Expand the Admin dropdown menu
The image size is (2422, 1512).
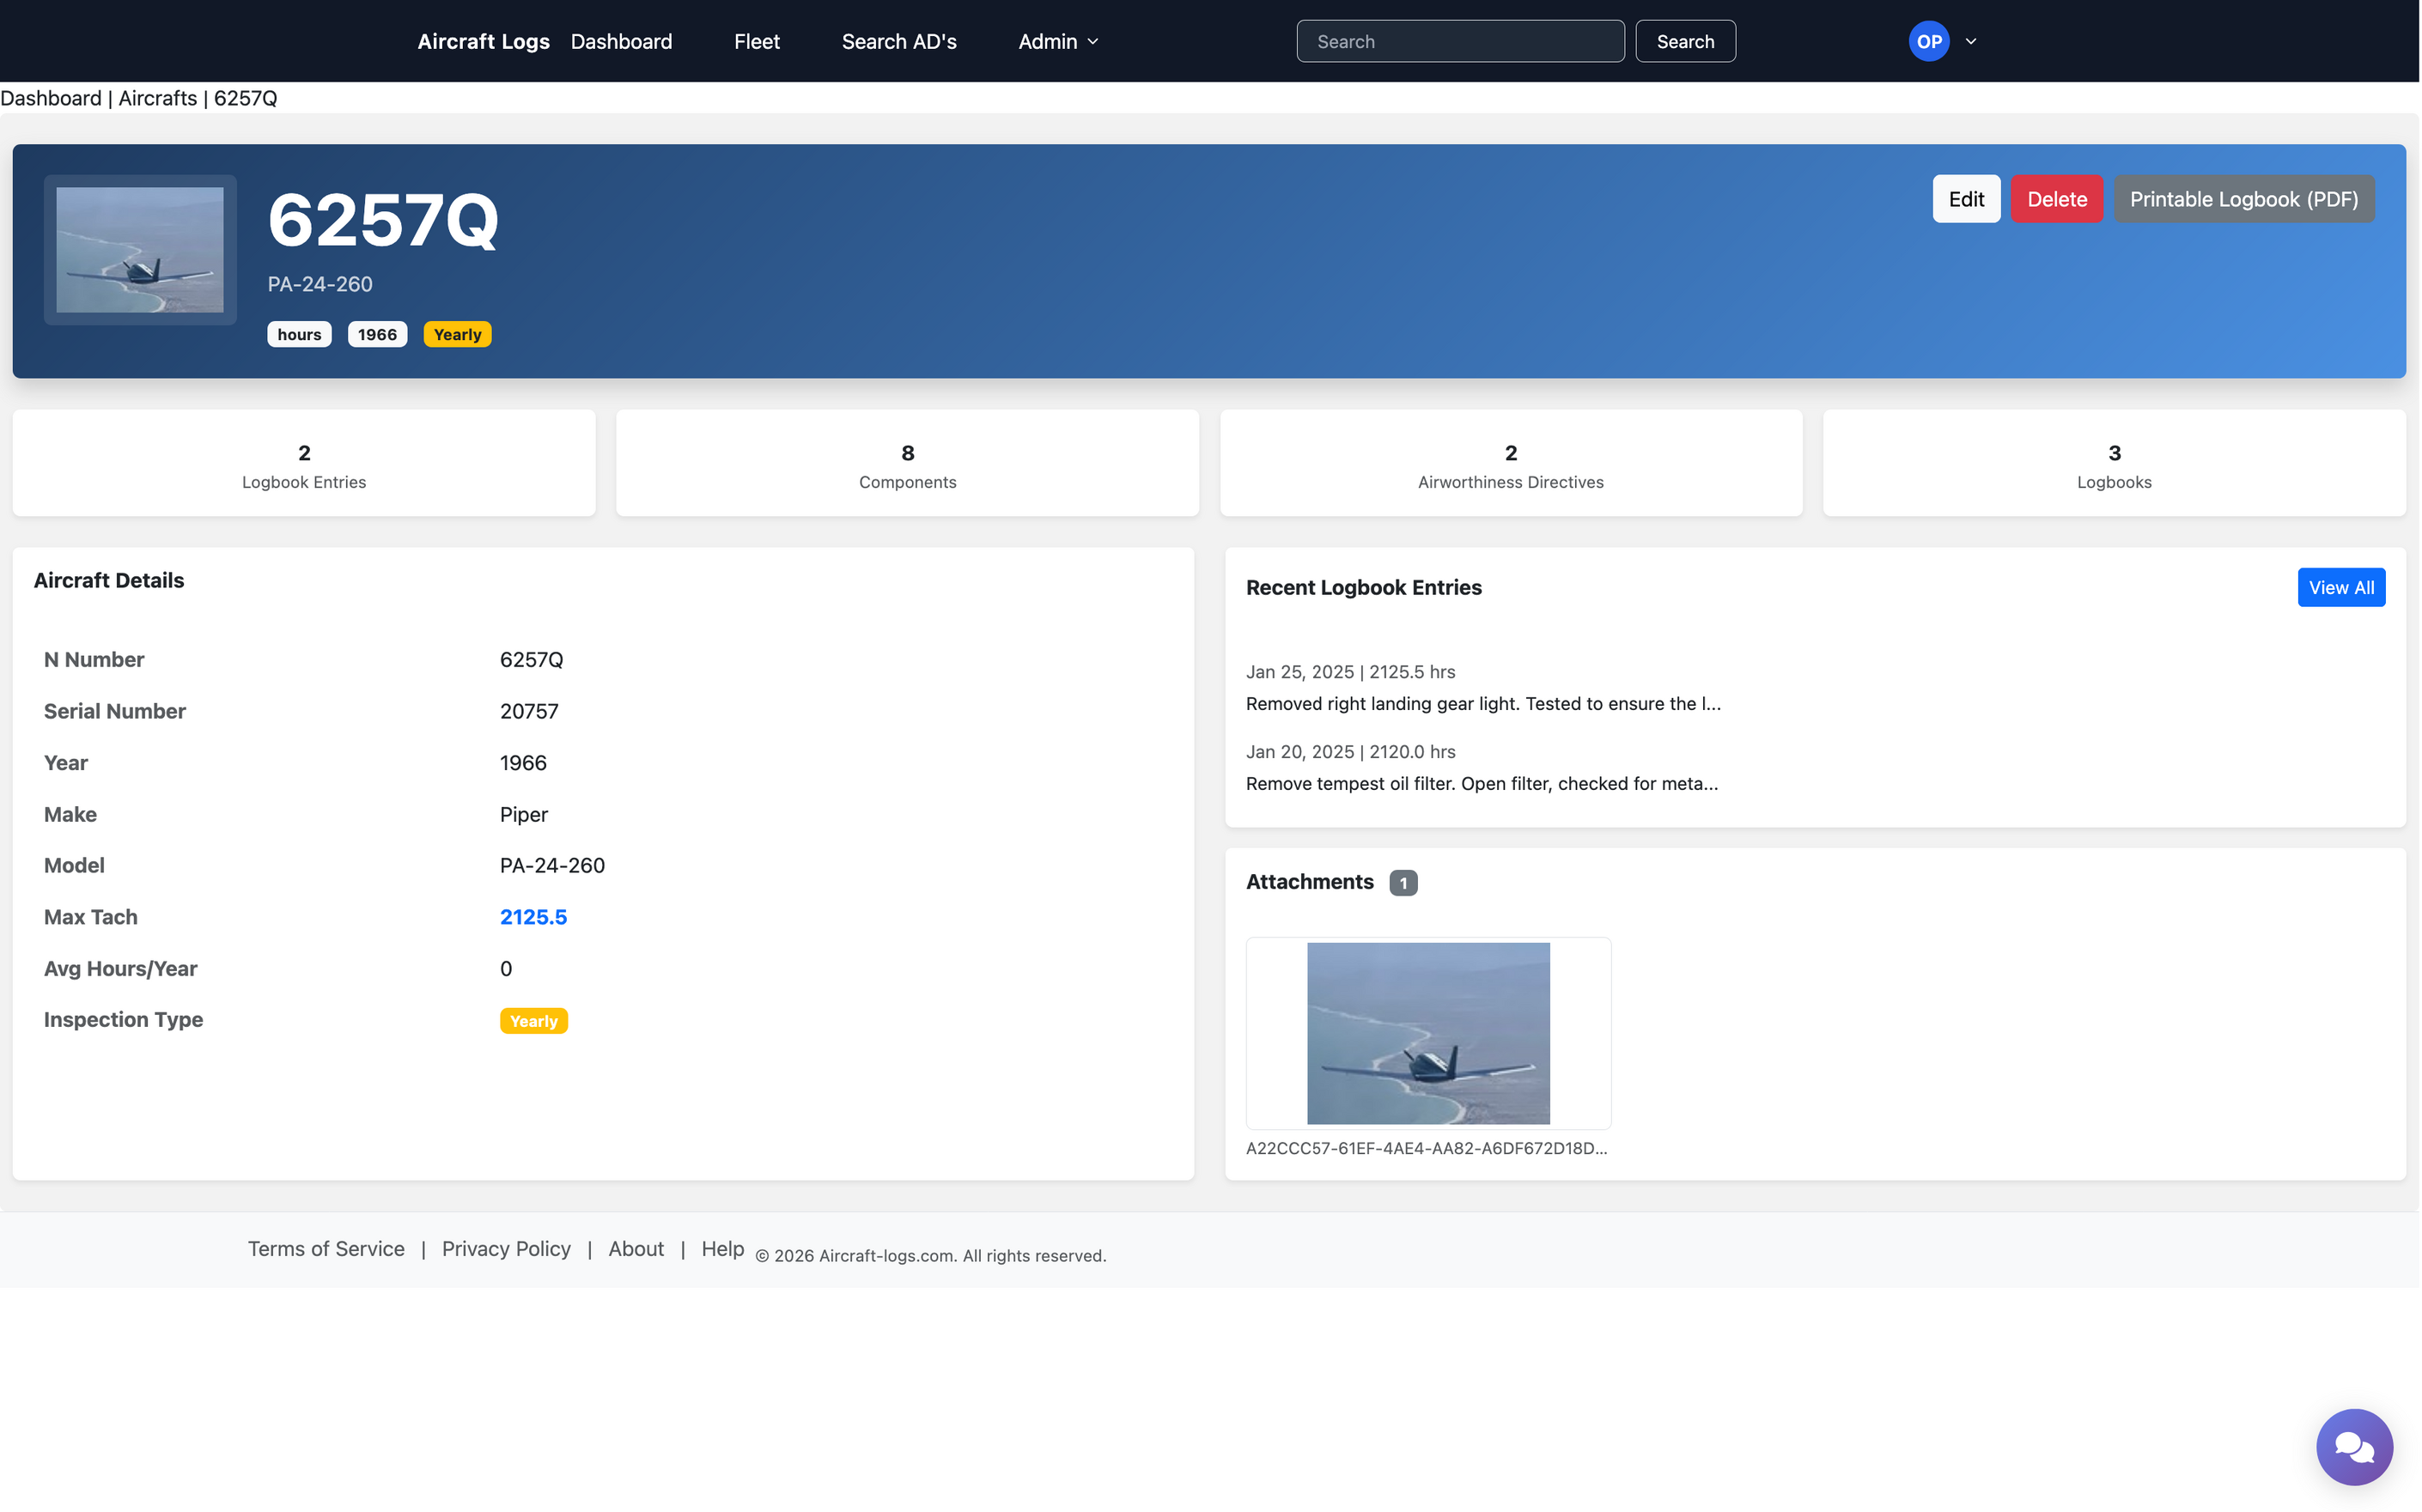1058,41
